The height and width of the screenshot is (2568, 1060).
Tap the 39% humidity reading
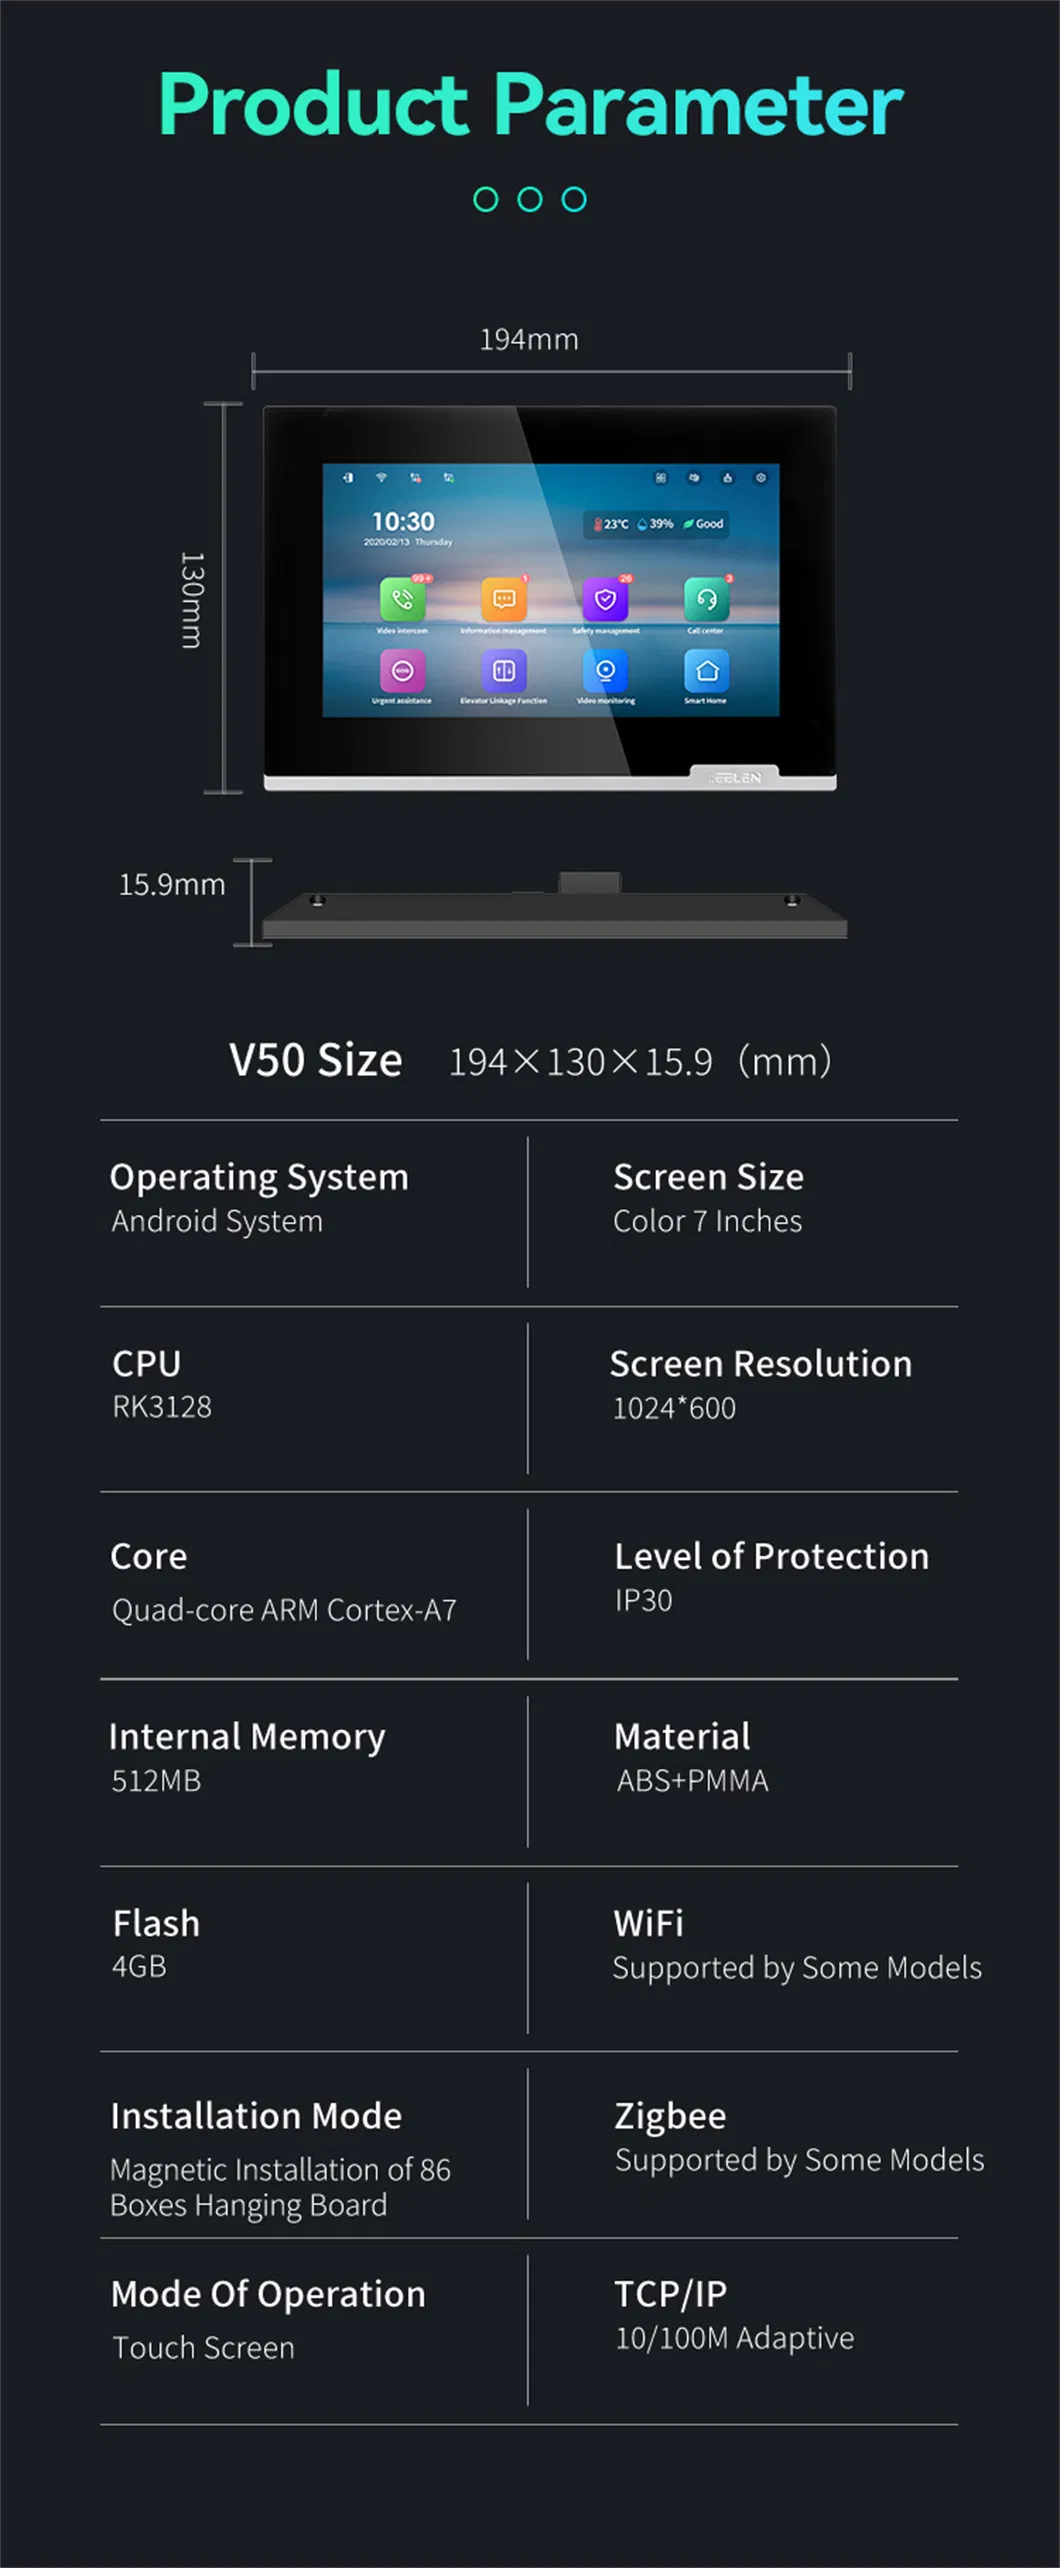coord(656,524)
